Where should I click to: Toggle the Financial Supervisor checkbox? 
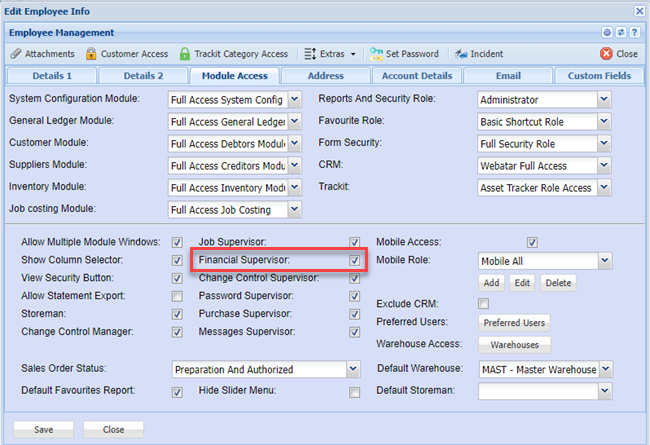click(354, 260)
